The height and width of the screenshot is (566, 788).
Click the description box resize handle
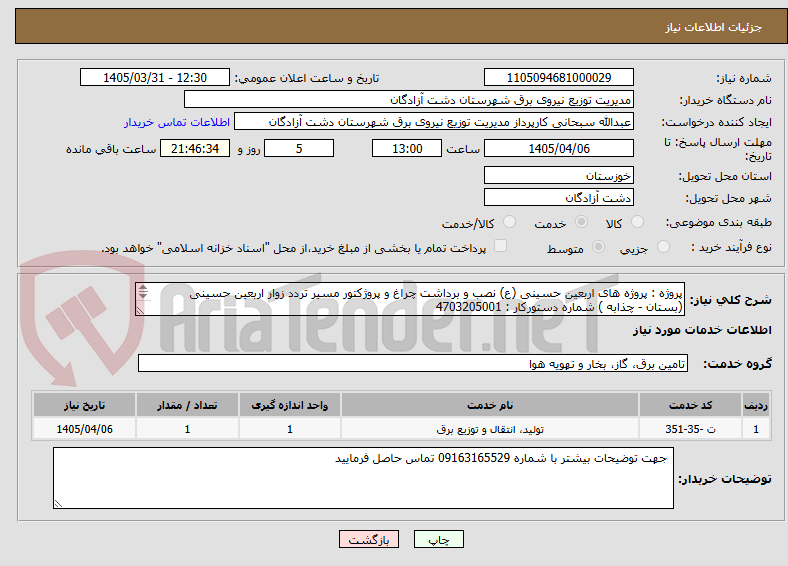click(x=141, y=311)
